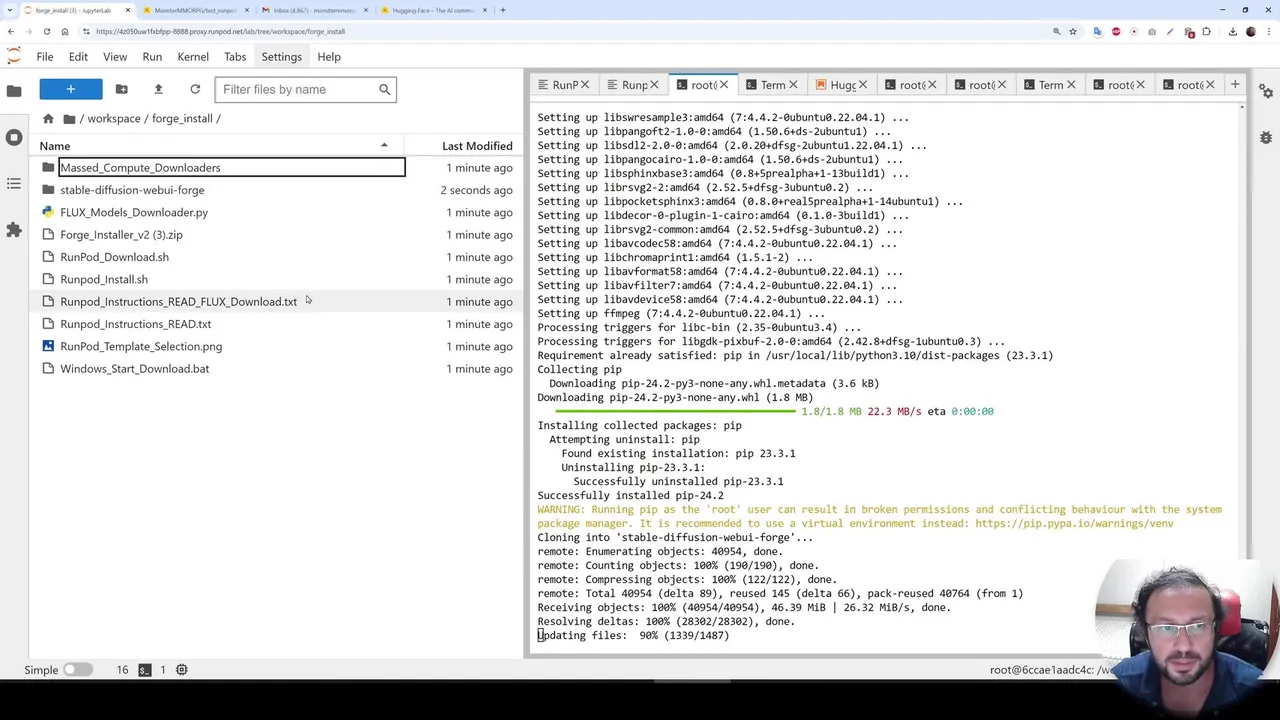The image size is (1280, 720).
Task: Open the File menu
Action: (45, 57)
